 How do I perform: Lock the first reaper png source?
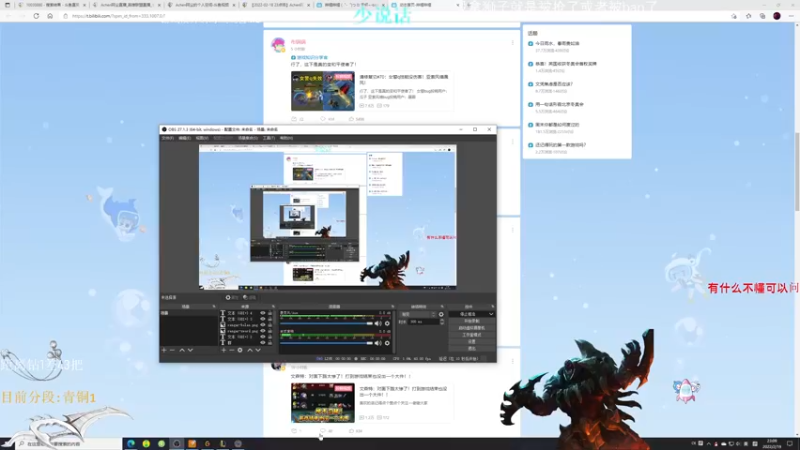(270, 325)
